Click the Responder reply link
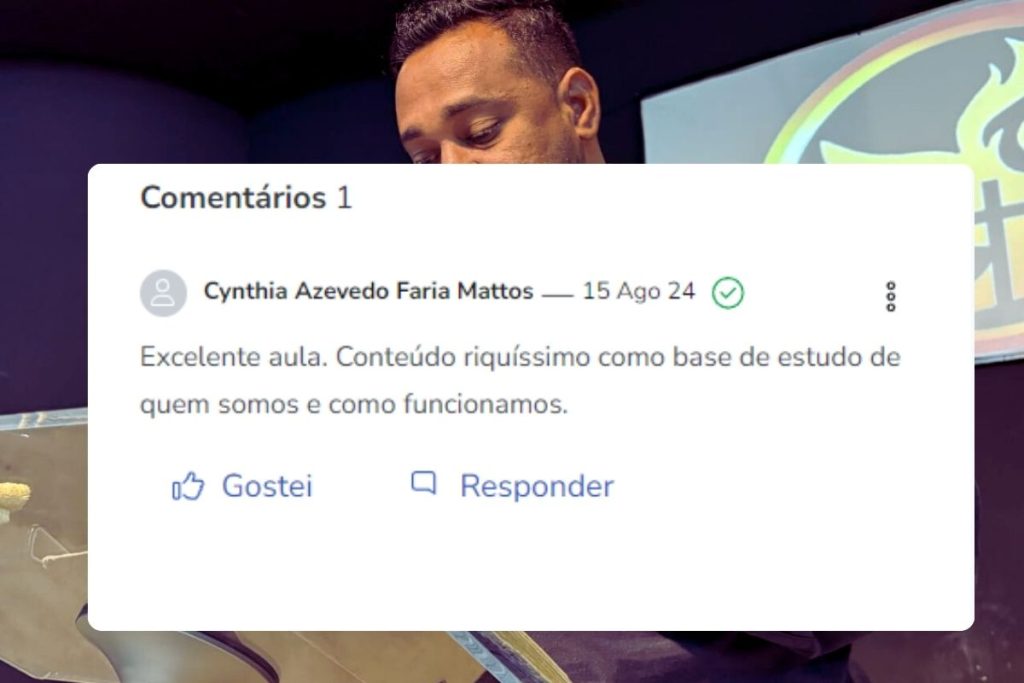The image size is (1024, 683). tap(537, 486)
